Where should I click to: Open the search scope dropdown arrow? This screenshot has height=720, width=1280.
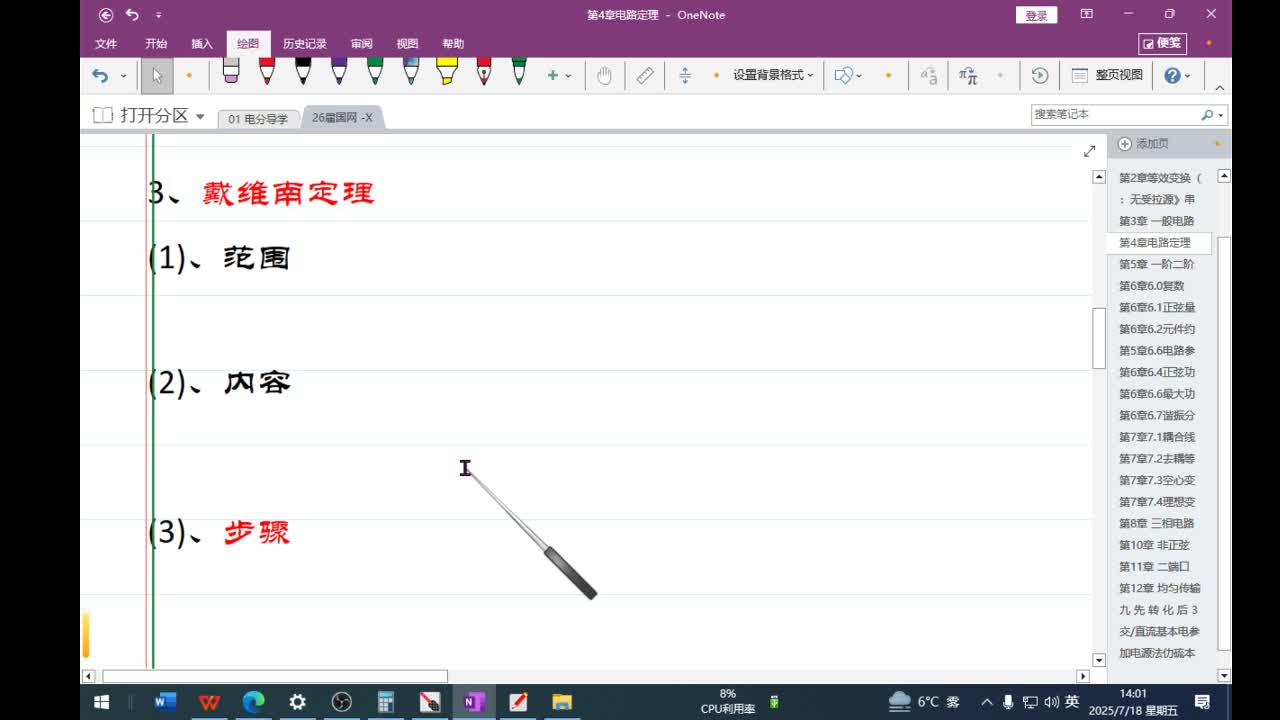pos(1221,115)
